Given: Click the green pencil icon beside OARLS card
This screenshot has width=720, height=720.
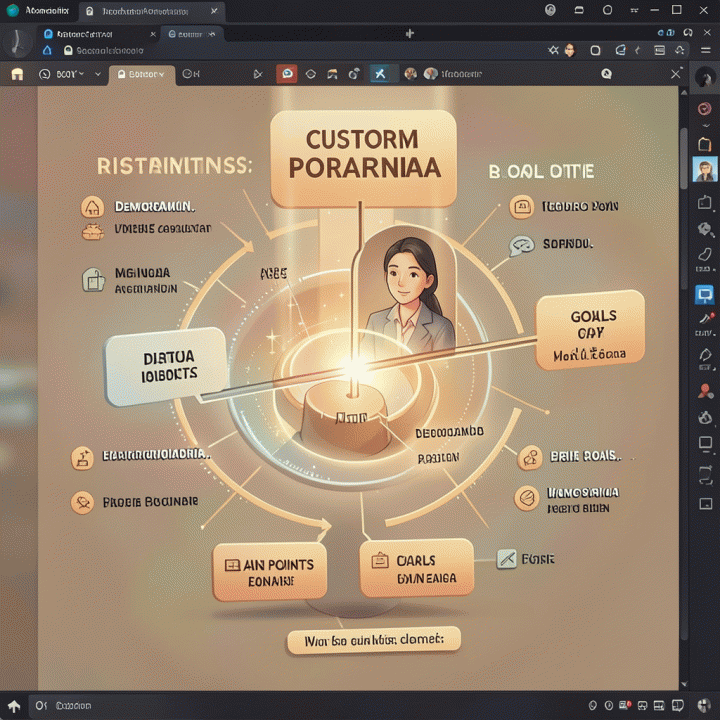Looking at the screenshot, I should pos(506,559).
